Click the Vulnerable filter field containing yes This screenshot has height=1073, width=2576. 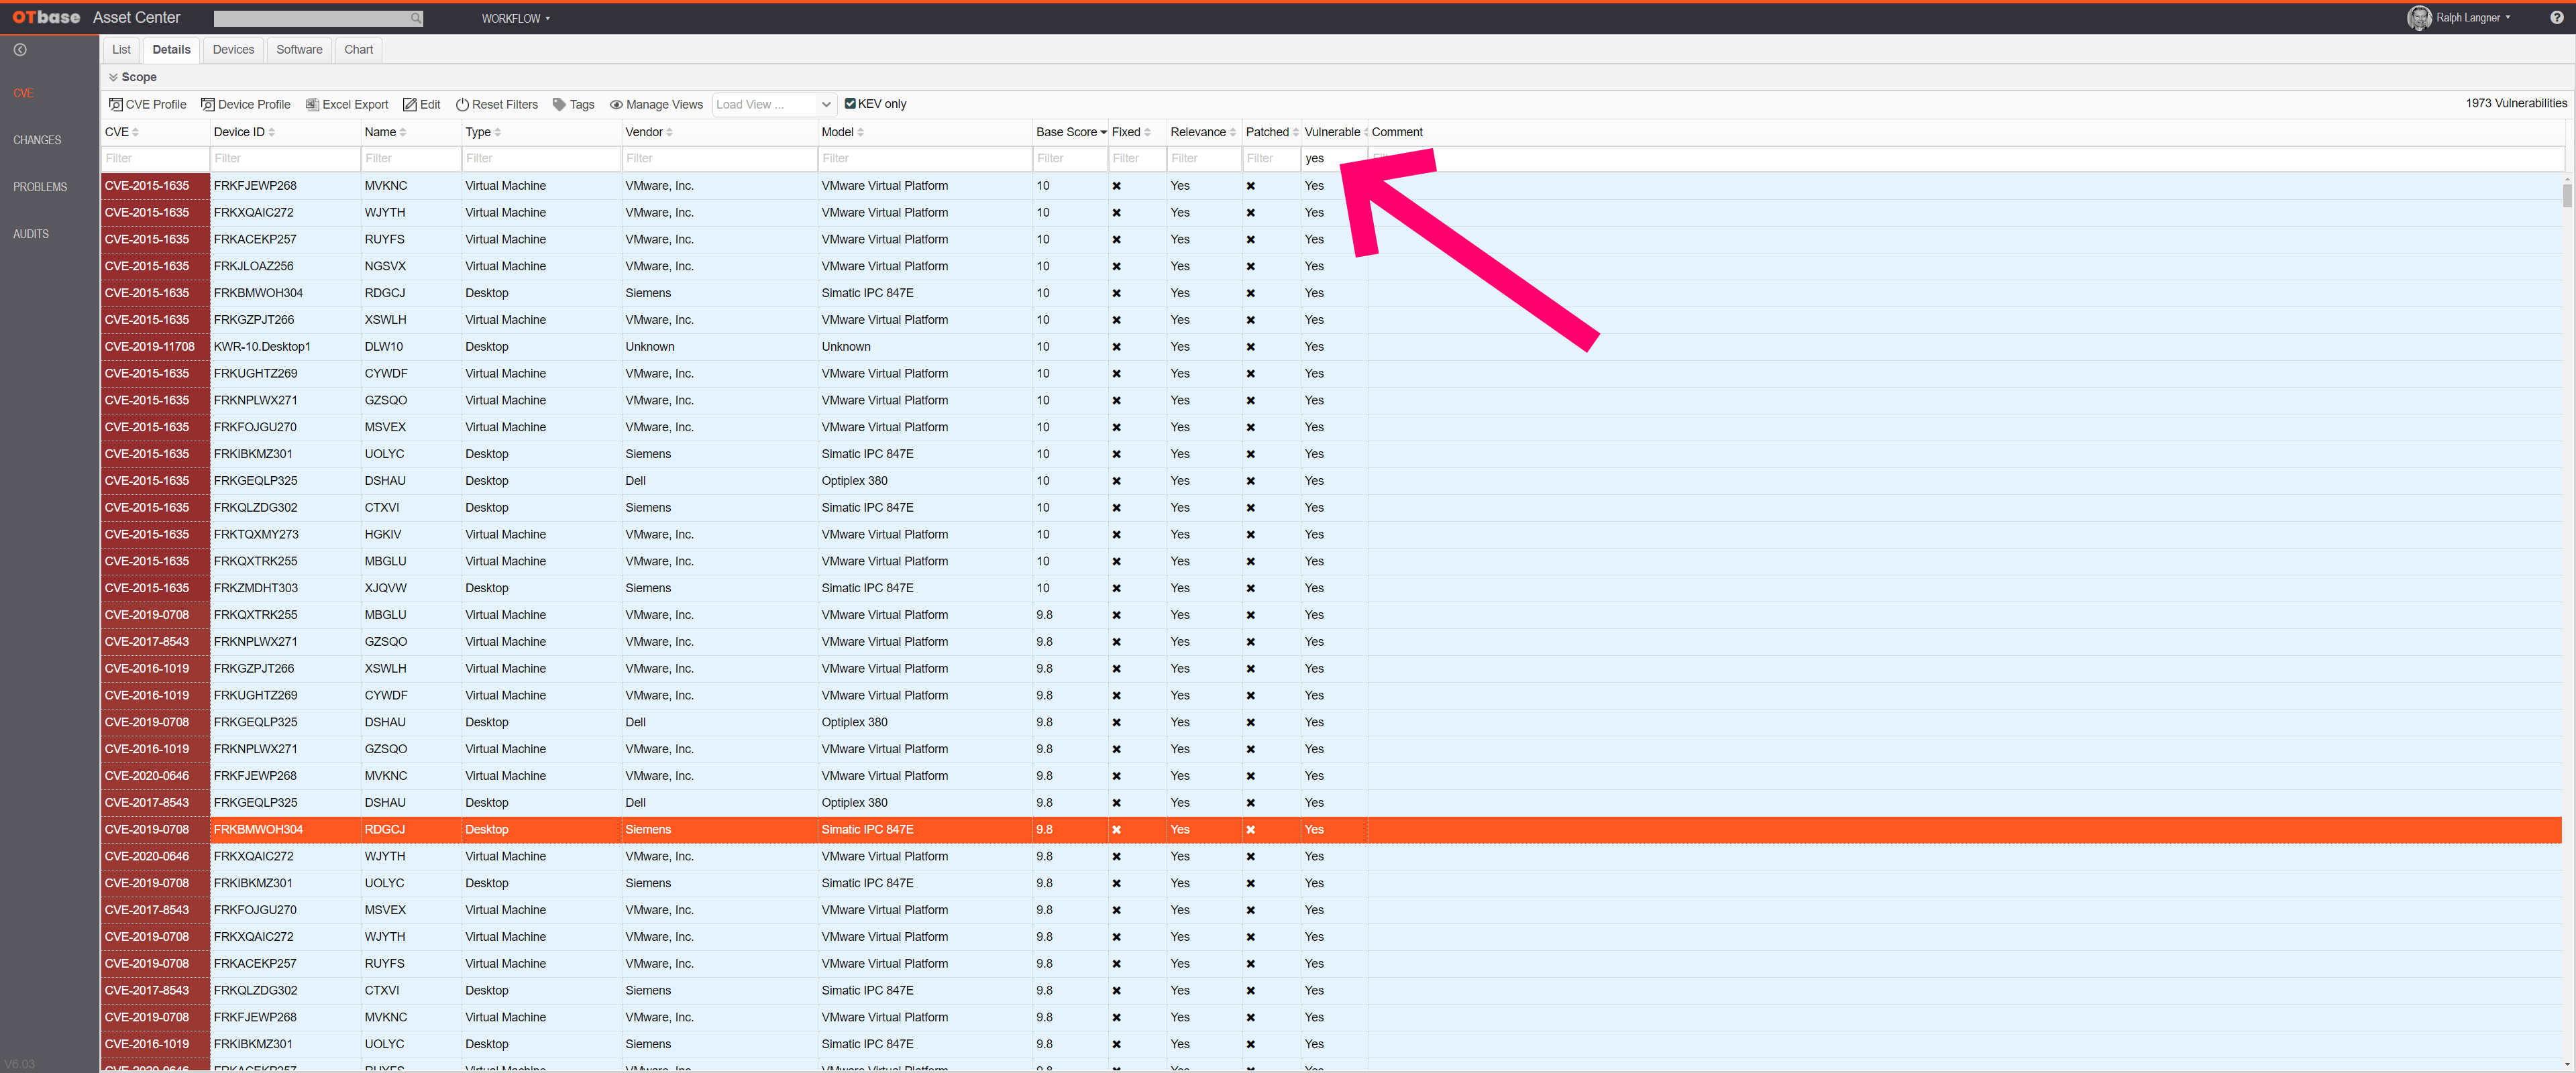tap(1334, 159)
